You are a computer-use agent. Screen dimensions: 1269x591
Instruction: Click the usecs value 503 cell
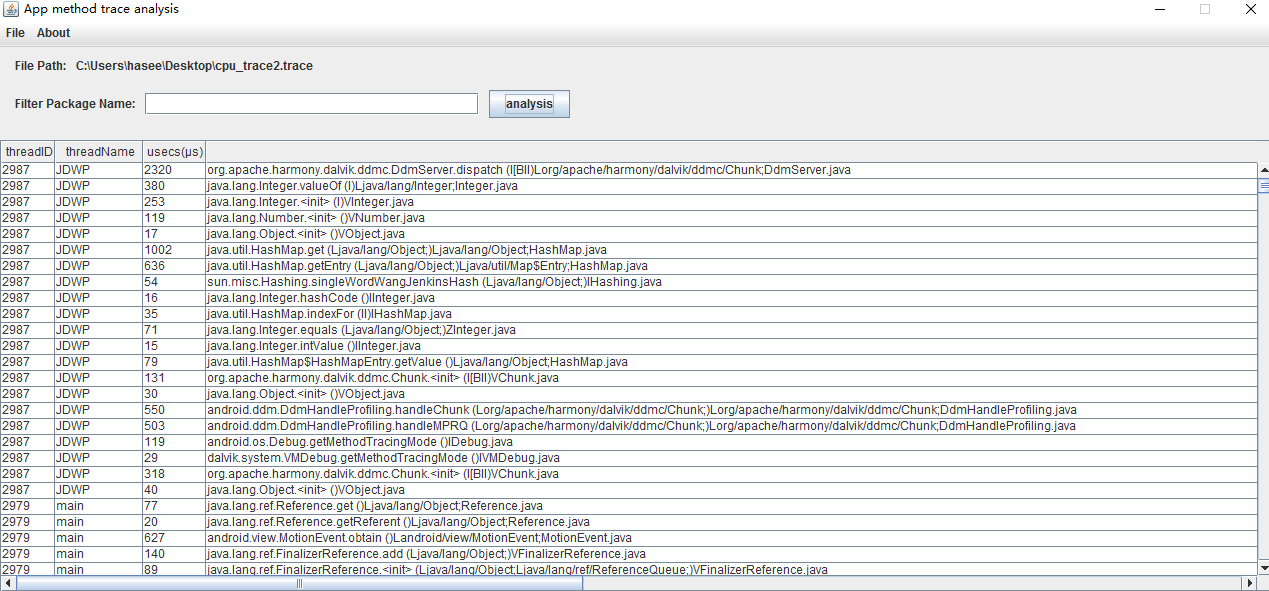pyautogui.click(x=174, y=426)
